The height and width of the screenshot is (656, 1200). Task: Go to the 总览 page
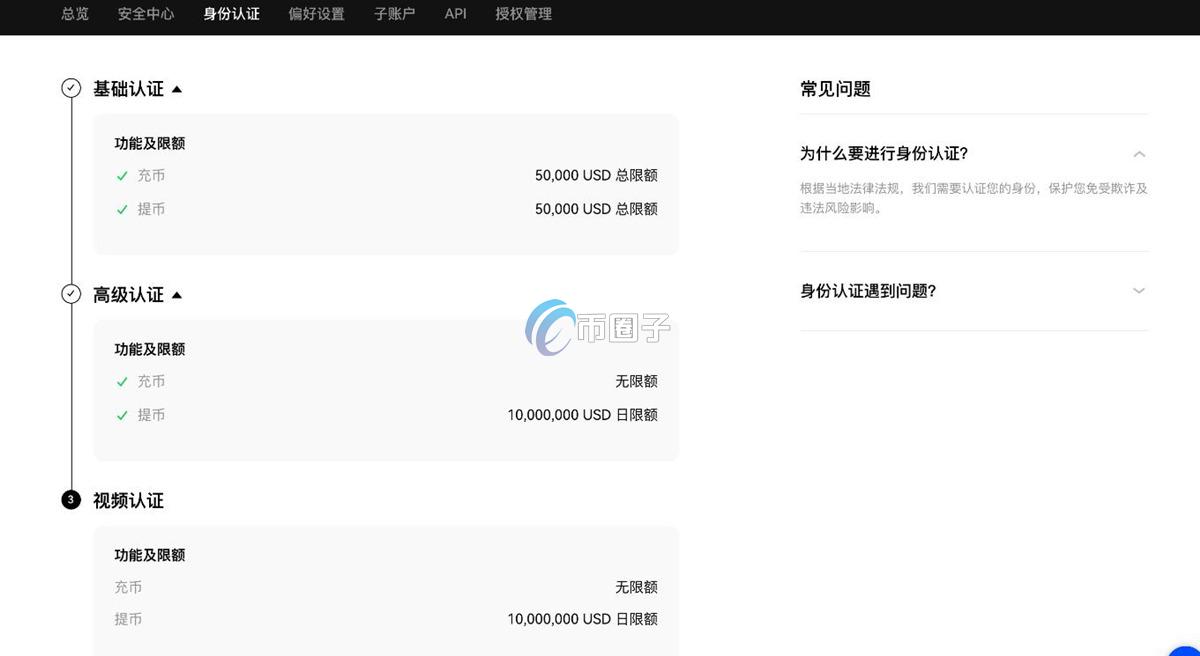pyautogui.click(x=73, y=14)
